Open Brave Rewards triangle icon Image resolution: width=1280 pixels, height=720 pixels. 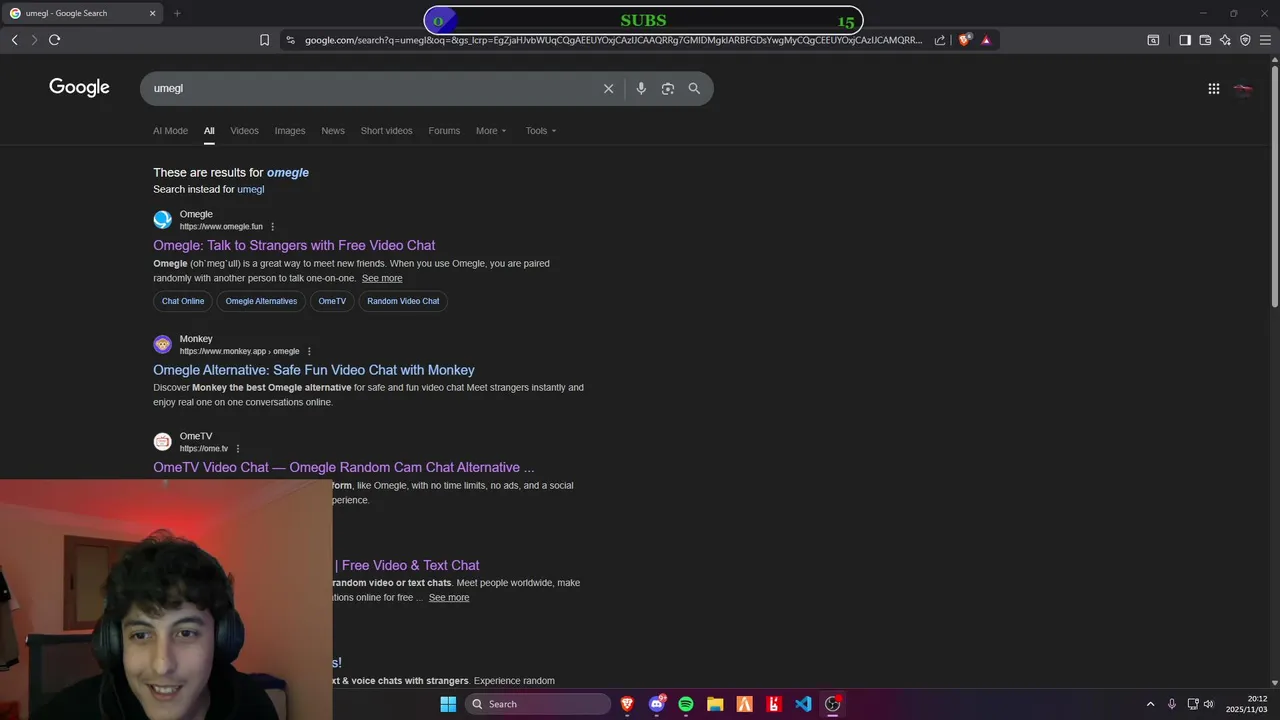986,40
